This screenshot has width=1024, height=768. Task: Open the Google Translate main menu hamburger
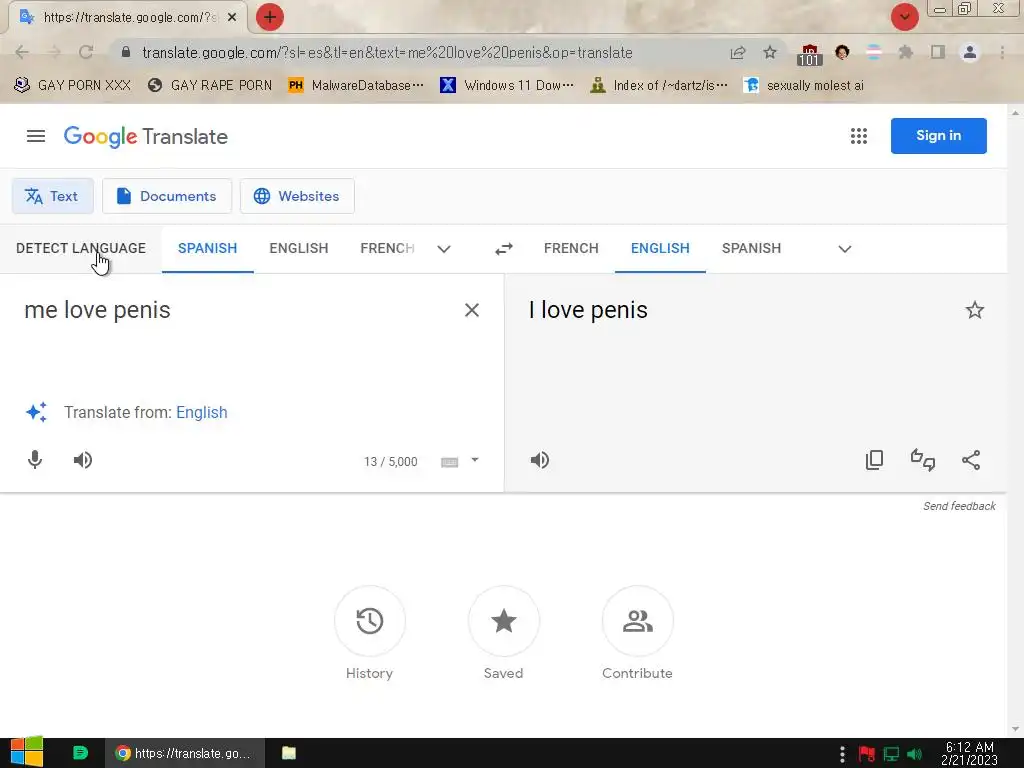[x=36, y=136]
